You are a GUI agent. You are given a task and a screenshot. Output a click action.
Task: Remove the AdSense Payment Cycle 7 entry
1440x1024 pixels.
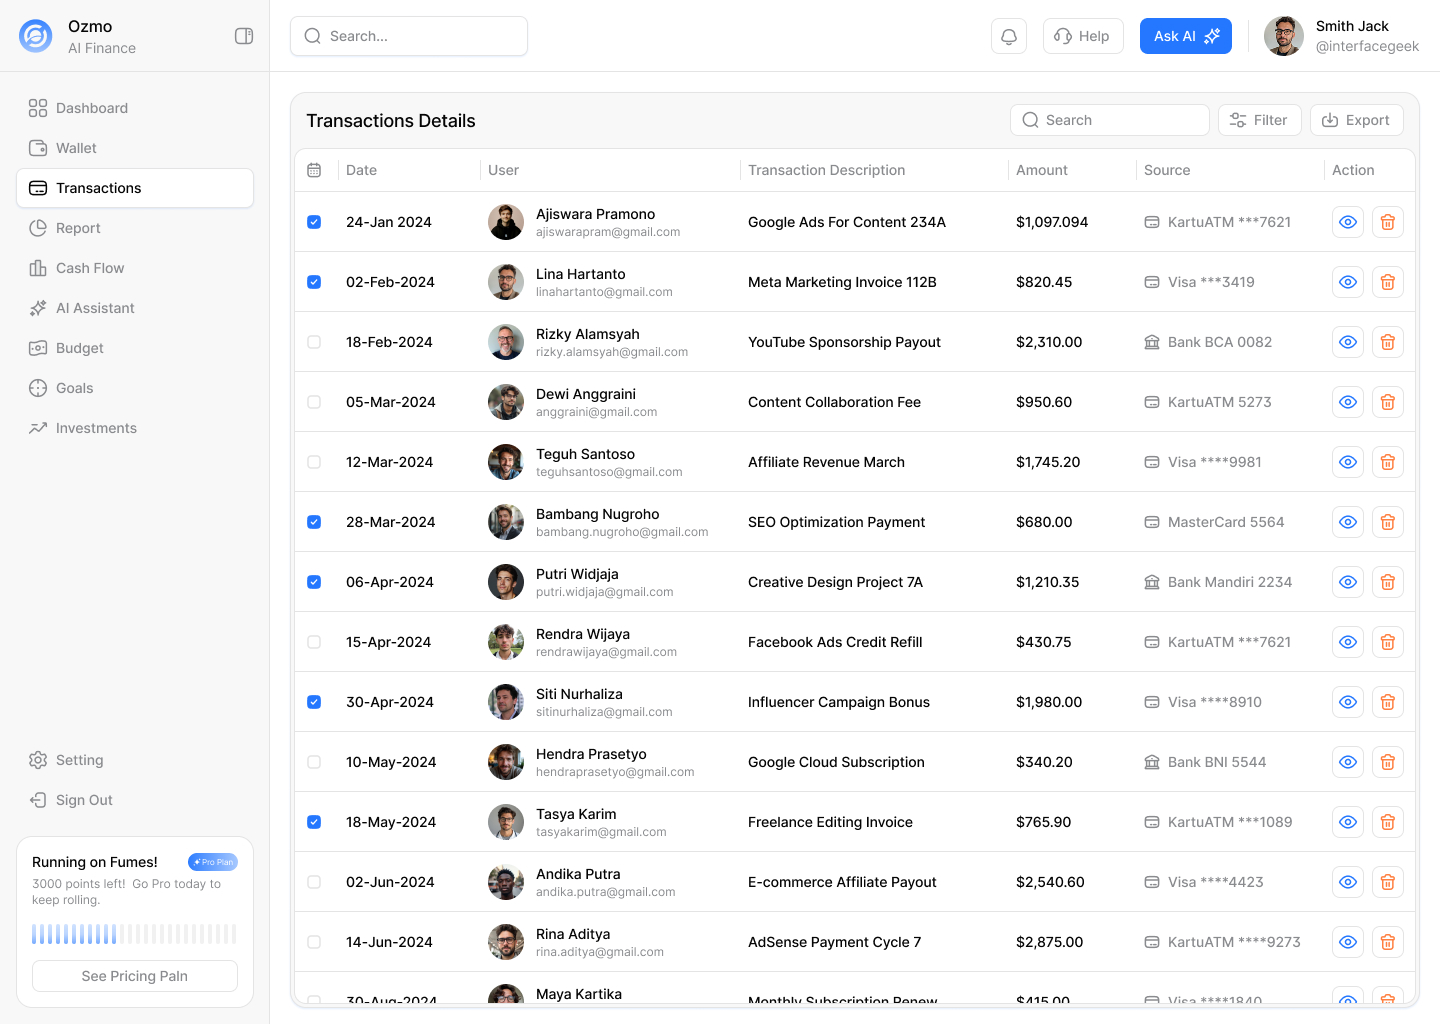tap(1387, 942)
